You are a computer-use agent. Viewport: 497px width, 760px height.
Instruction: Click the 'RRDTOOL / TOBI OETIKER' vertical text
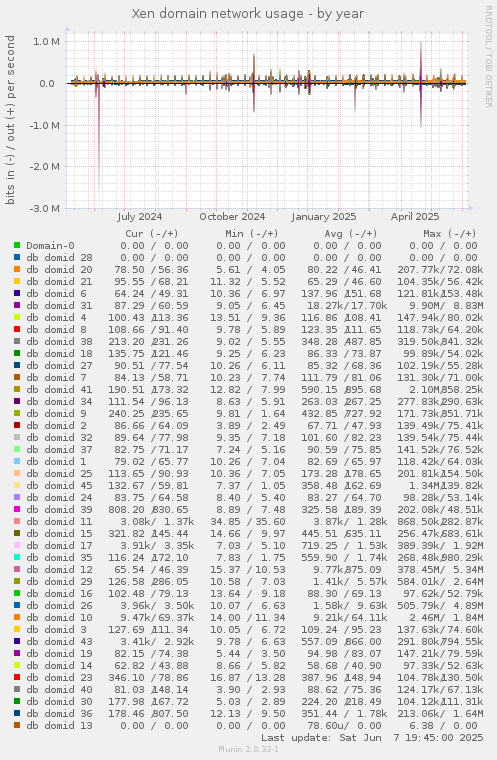click(x=488, y=57)
